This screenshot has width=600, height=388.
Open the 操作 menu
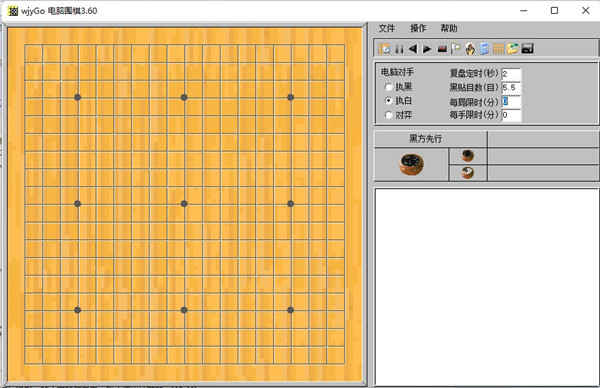(x=418, y=28)
